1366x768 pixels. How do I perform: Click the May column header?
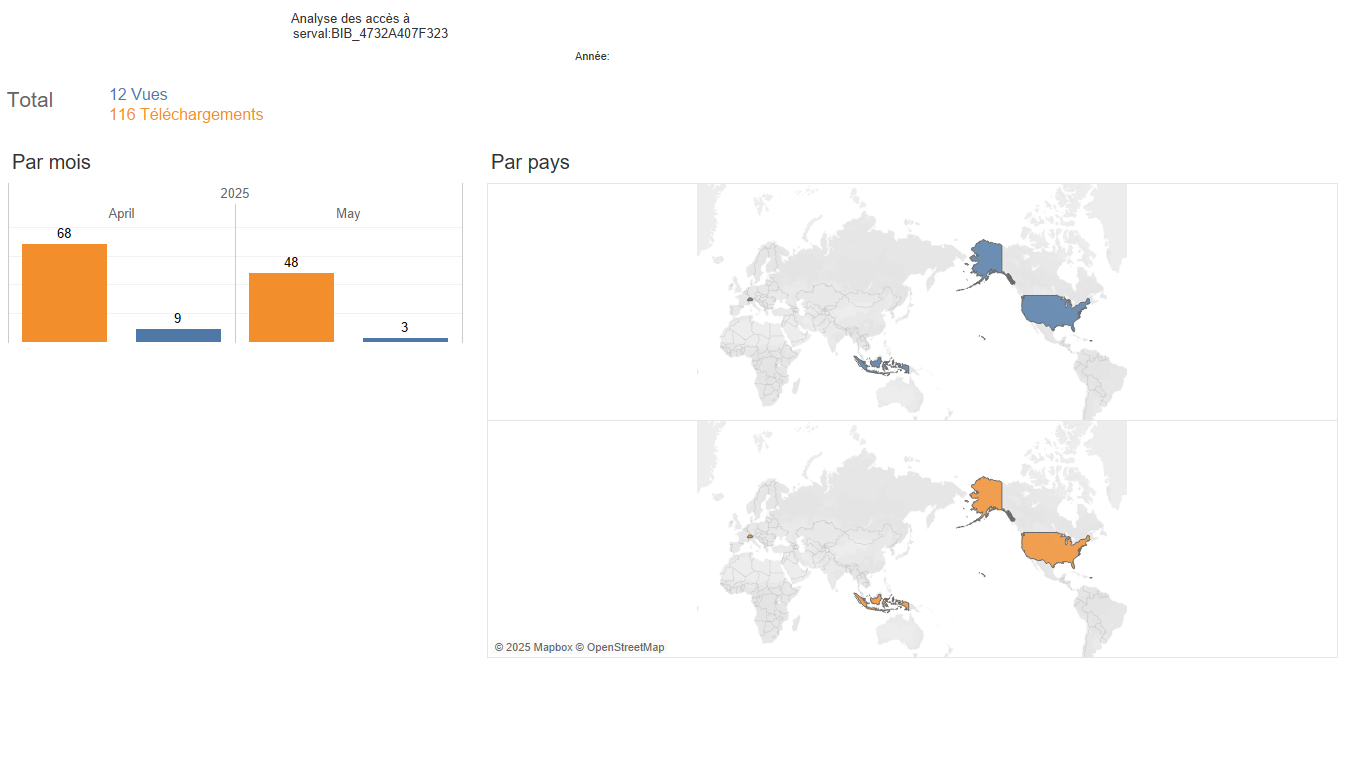click(x=348, y=214)
